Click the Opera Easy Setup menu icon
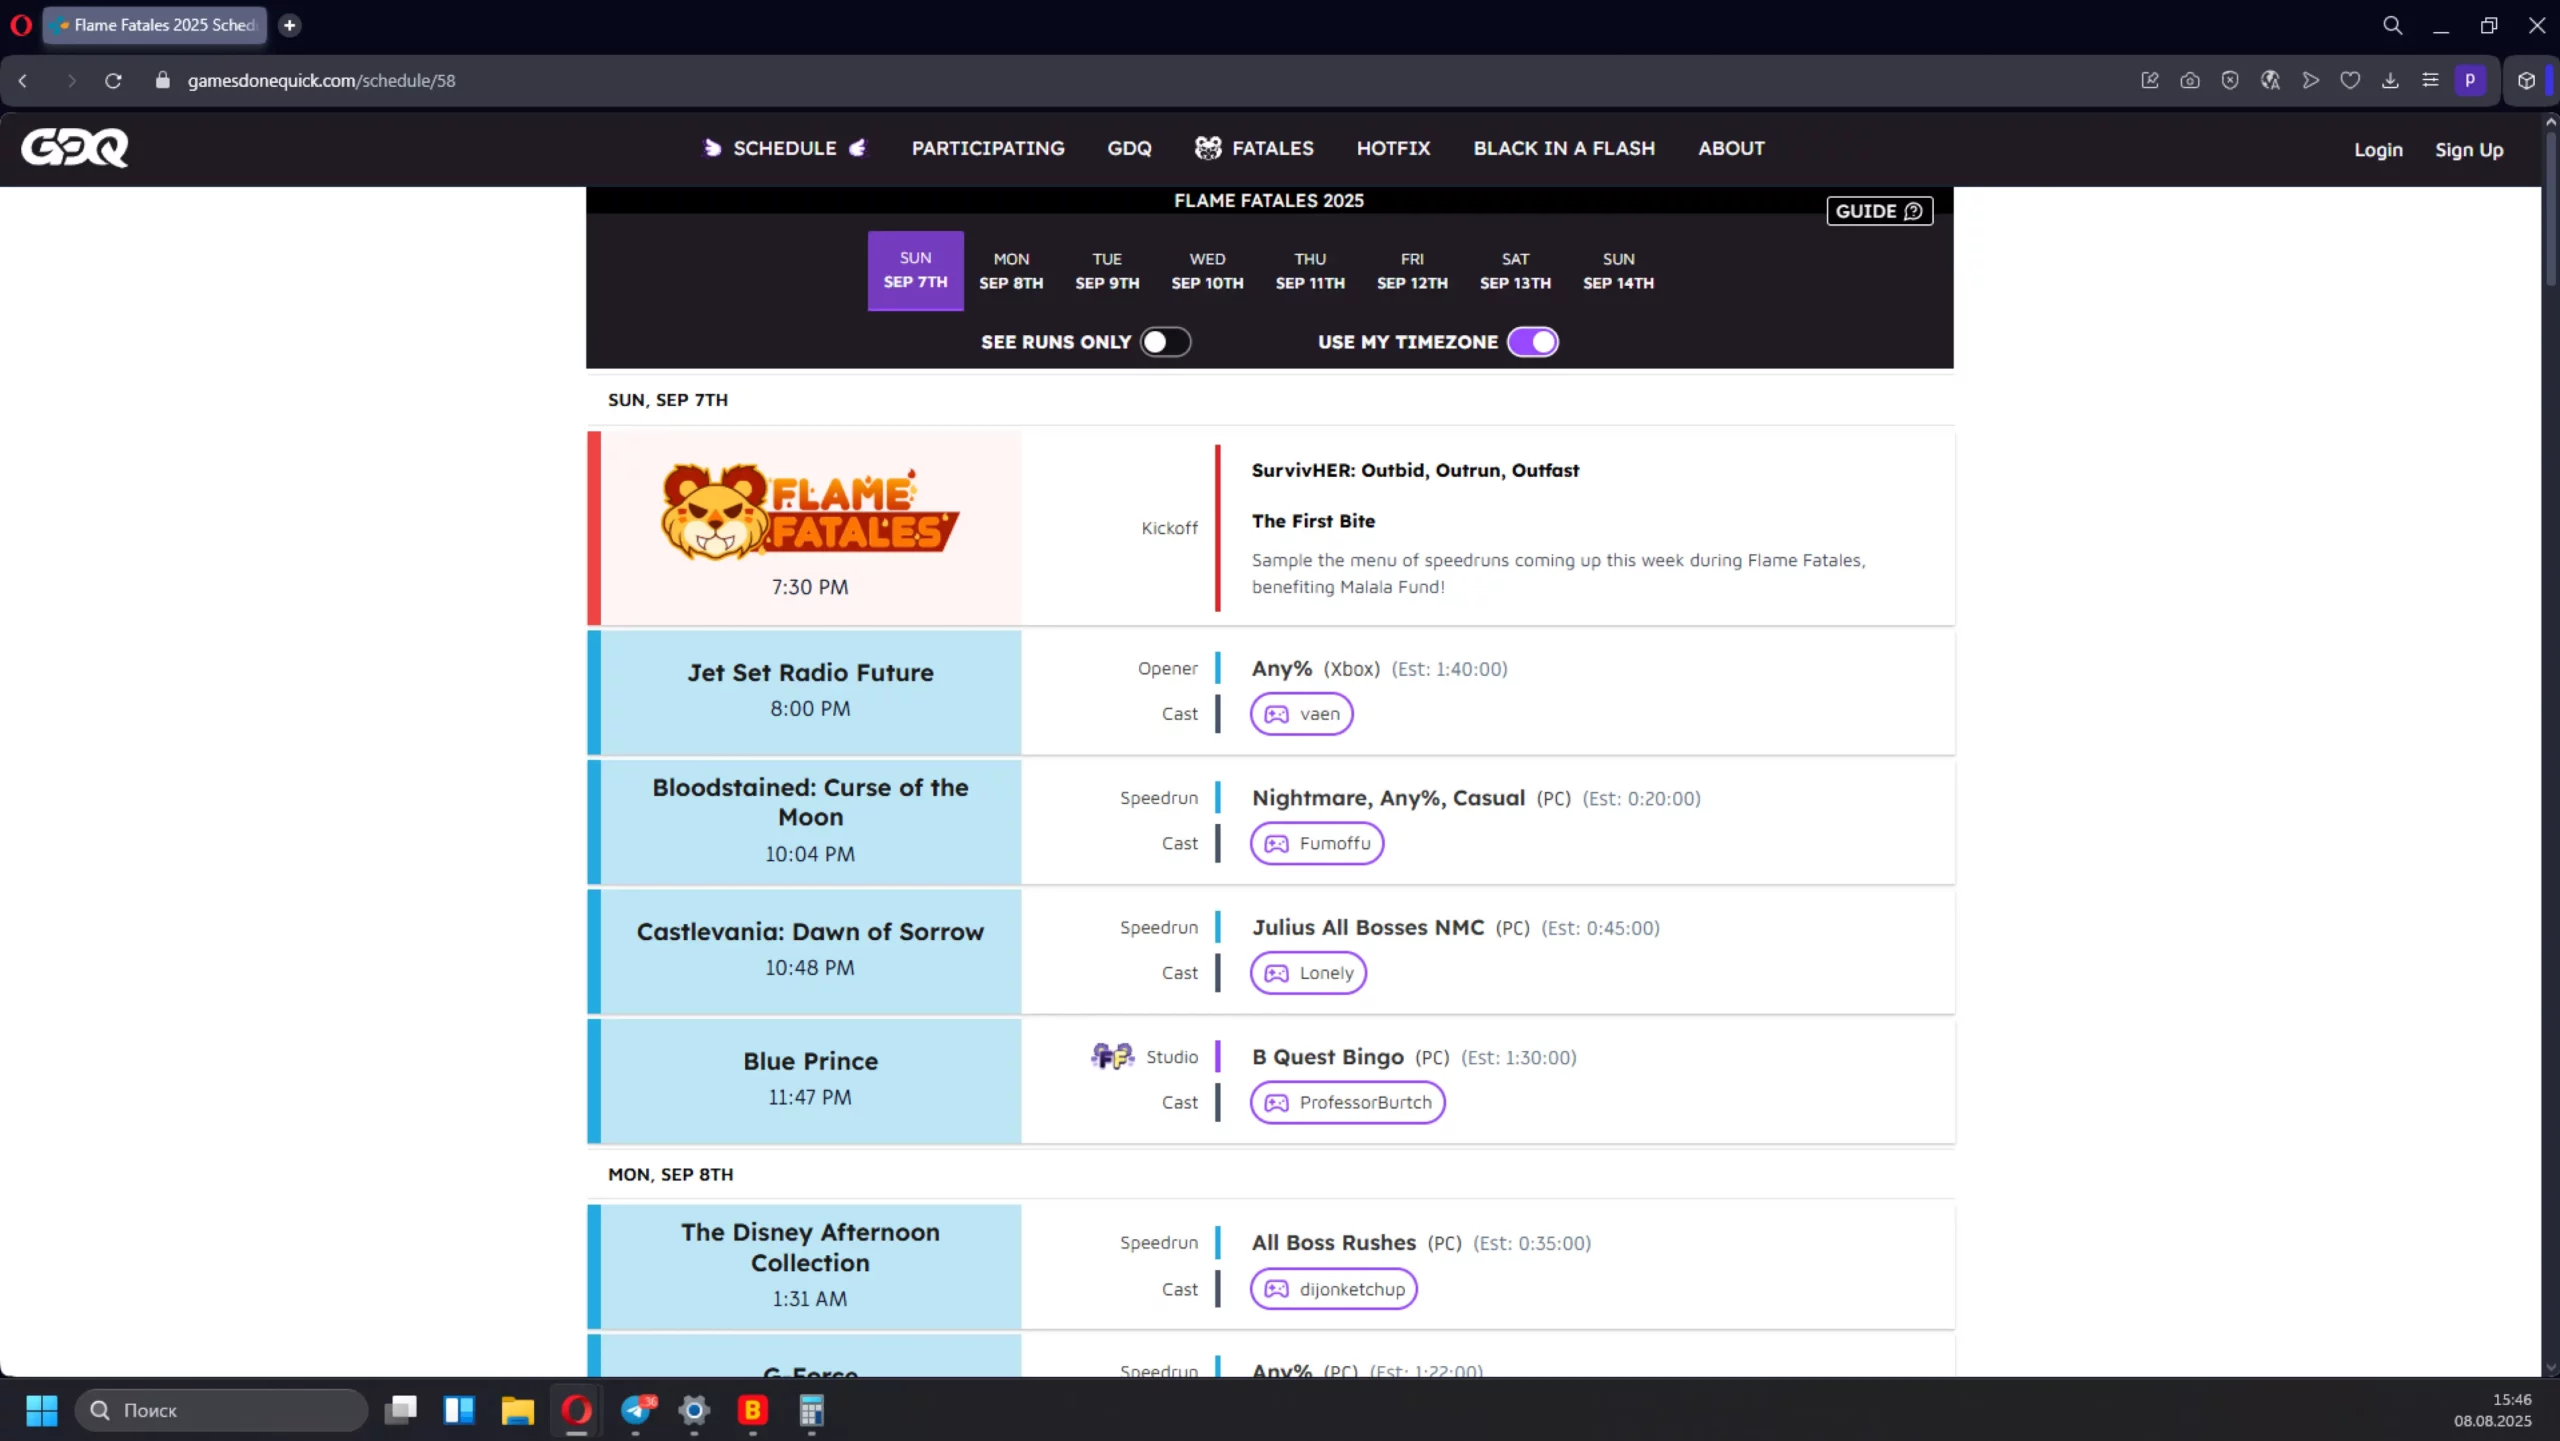The height and width of the screenshot is (1441, 2560). pyautogui.click(x=2430, y=81)
